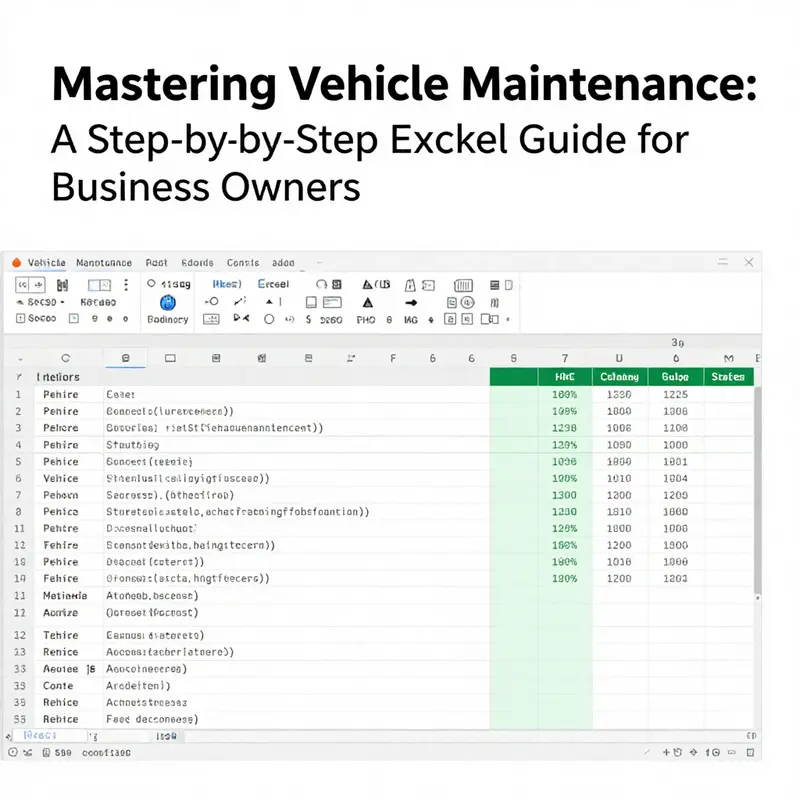800x800 pixels.
Task: Click the chart insert icon in toolbar
Action: (464, 285)
